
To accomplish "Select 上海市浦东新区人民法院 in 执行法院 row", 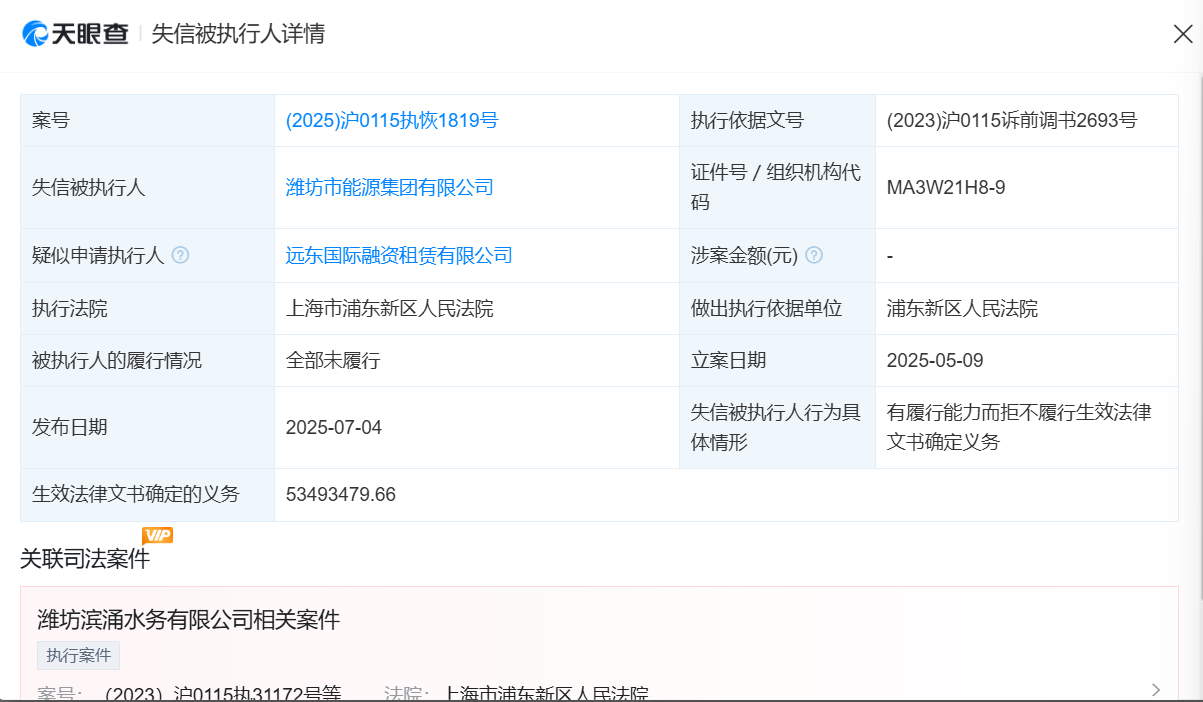I will coord(390,309).
